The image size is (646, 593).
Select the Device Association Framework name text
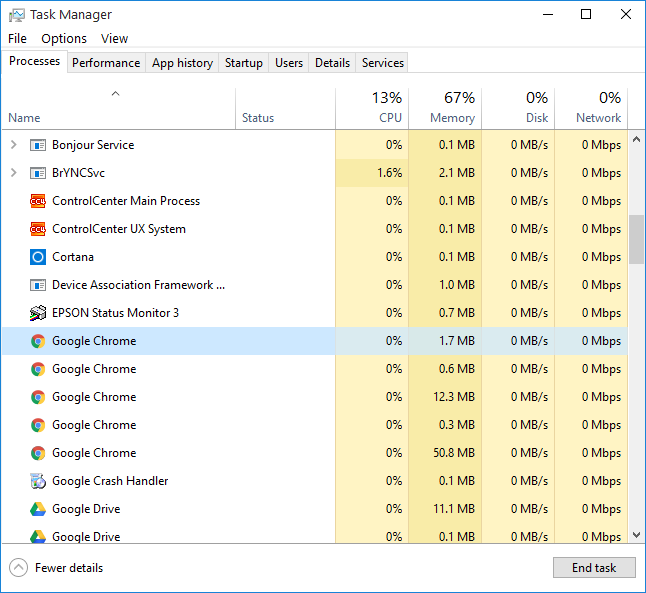point(138,285)
